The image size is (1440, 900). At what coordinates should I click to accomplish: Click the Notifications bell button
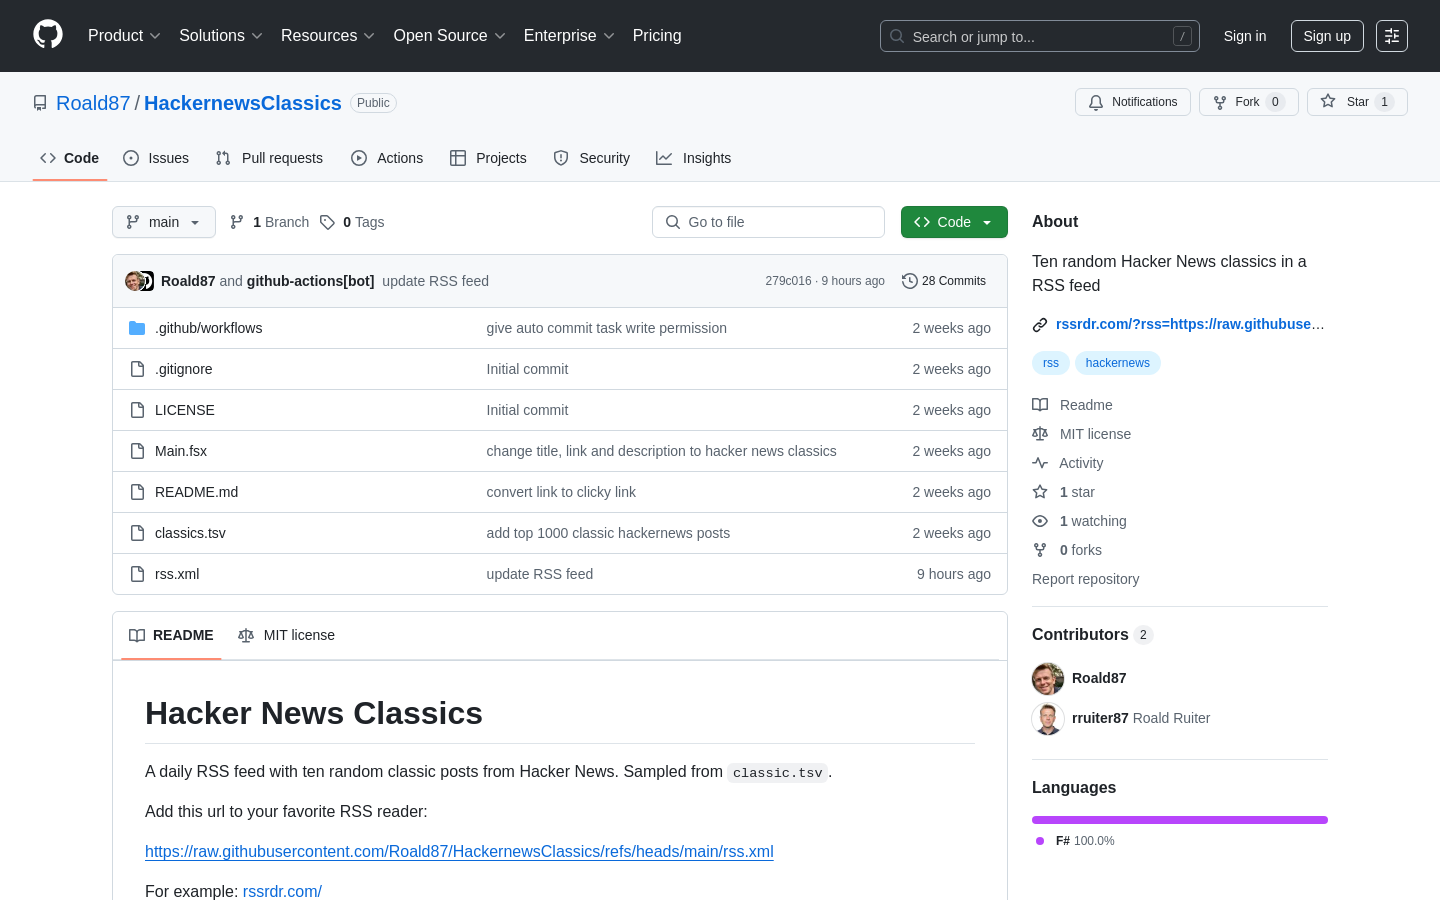tap(1133, 102)
